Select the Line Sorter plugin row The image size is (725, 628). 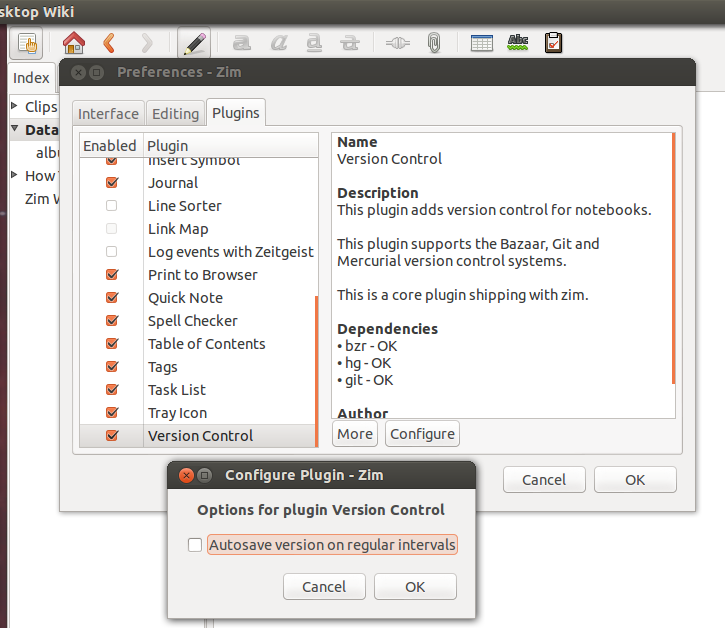[x=197, y=205]
